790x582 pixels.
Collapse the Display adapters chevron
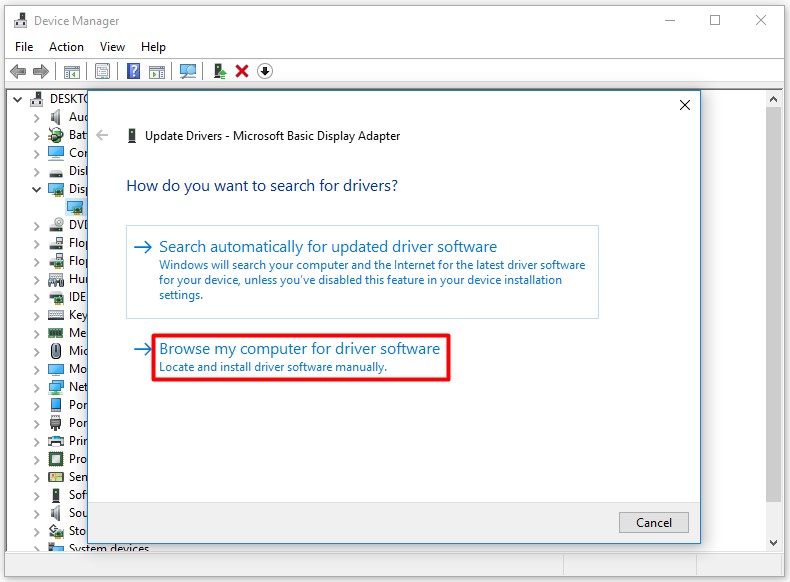point(36,189)
